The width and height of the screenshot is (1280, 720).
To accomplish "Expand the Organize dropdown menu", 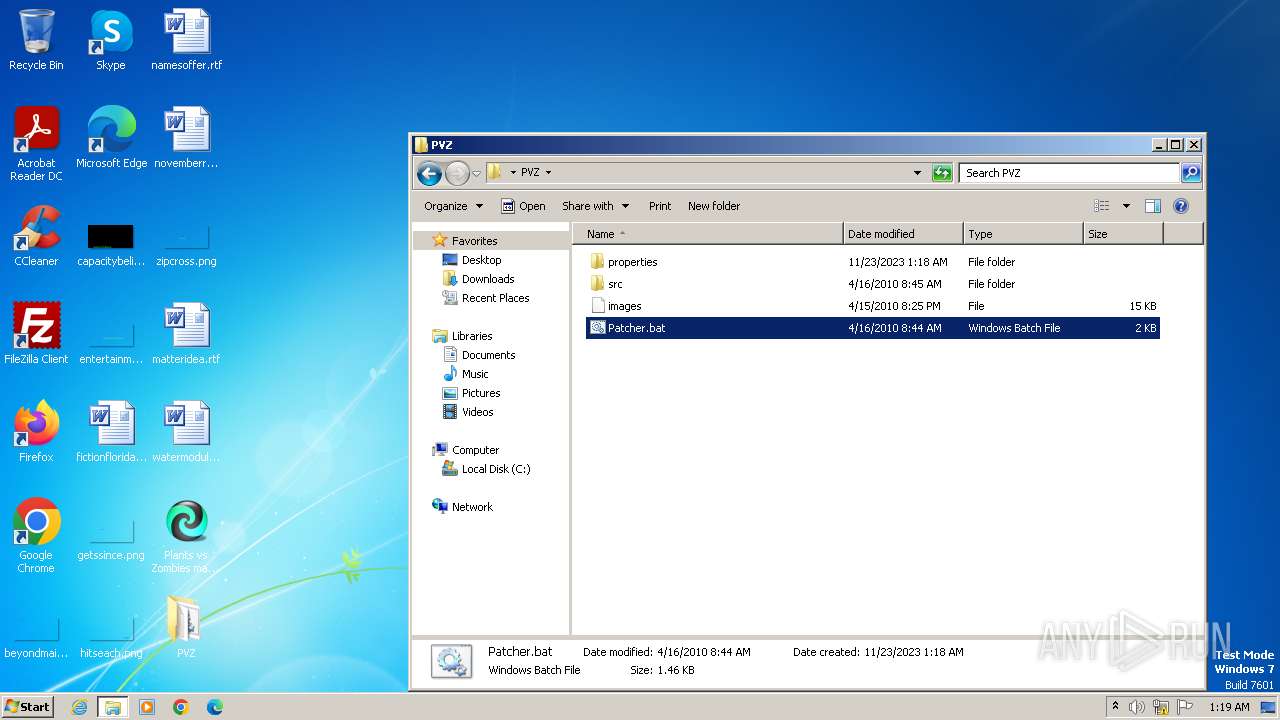I will tap(453, 206).
